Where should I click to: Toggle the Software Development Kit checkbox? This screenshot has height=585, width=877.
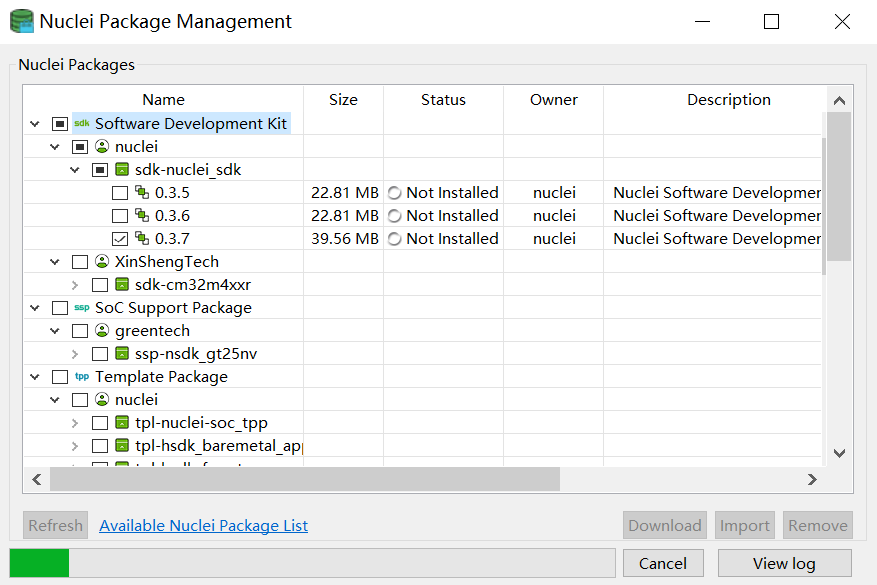tap(60, 124)
